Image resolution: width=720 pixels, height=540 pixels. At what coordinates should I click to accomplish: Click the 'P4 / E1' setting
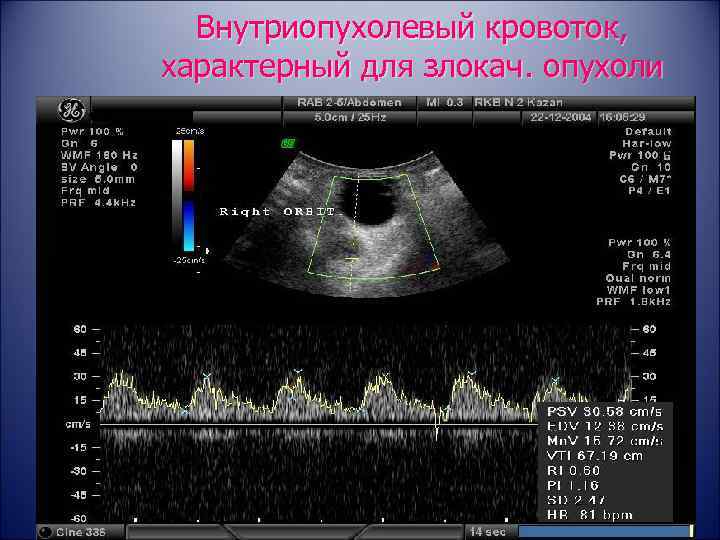[x=649, y=191]
